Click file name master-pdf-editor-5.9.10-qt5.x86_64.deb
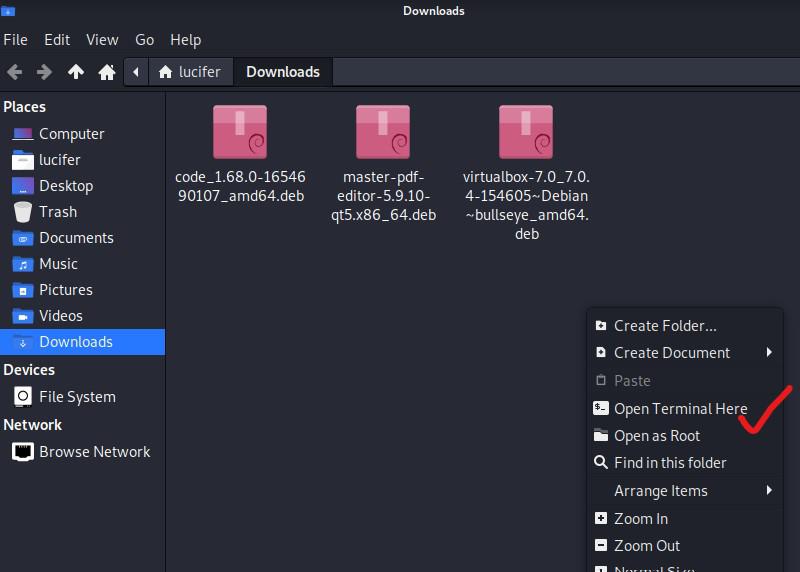Image resolution: width=800 pixels, height=572 pixels. click(x=384, y=196)
